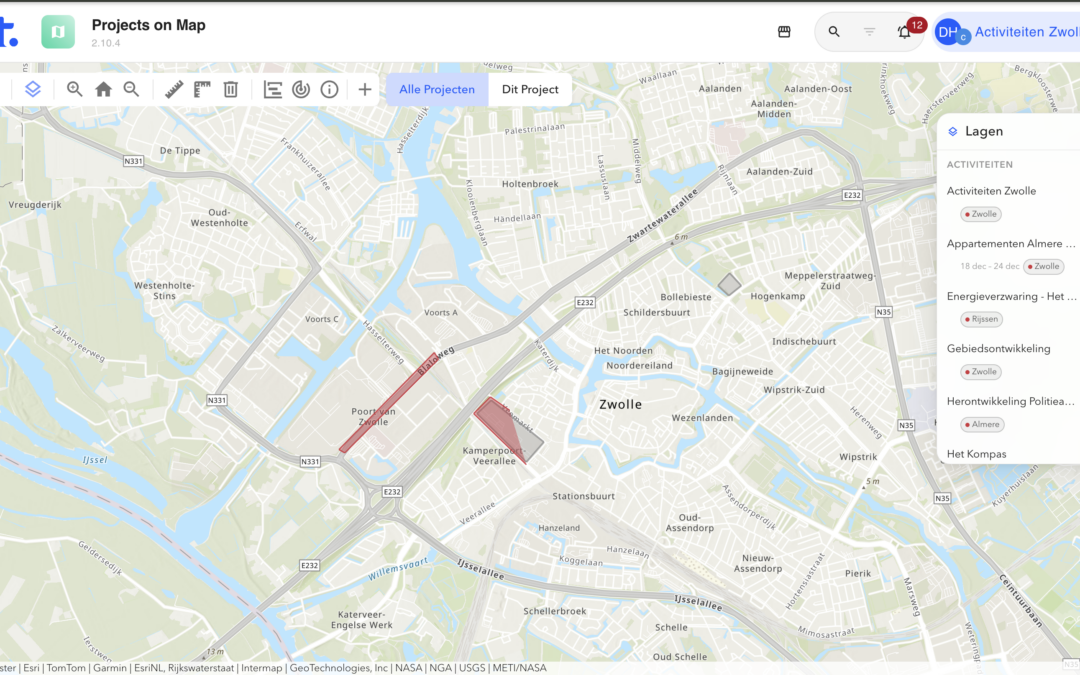Click the Zwolle tag under Activiteiten Zwolle

point(981,214)
